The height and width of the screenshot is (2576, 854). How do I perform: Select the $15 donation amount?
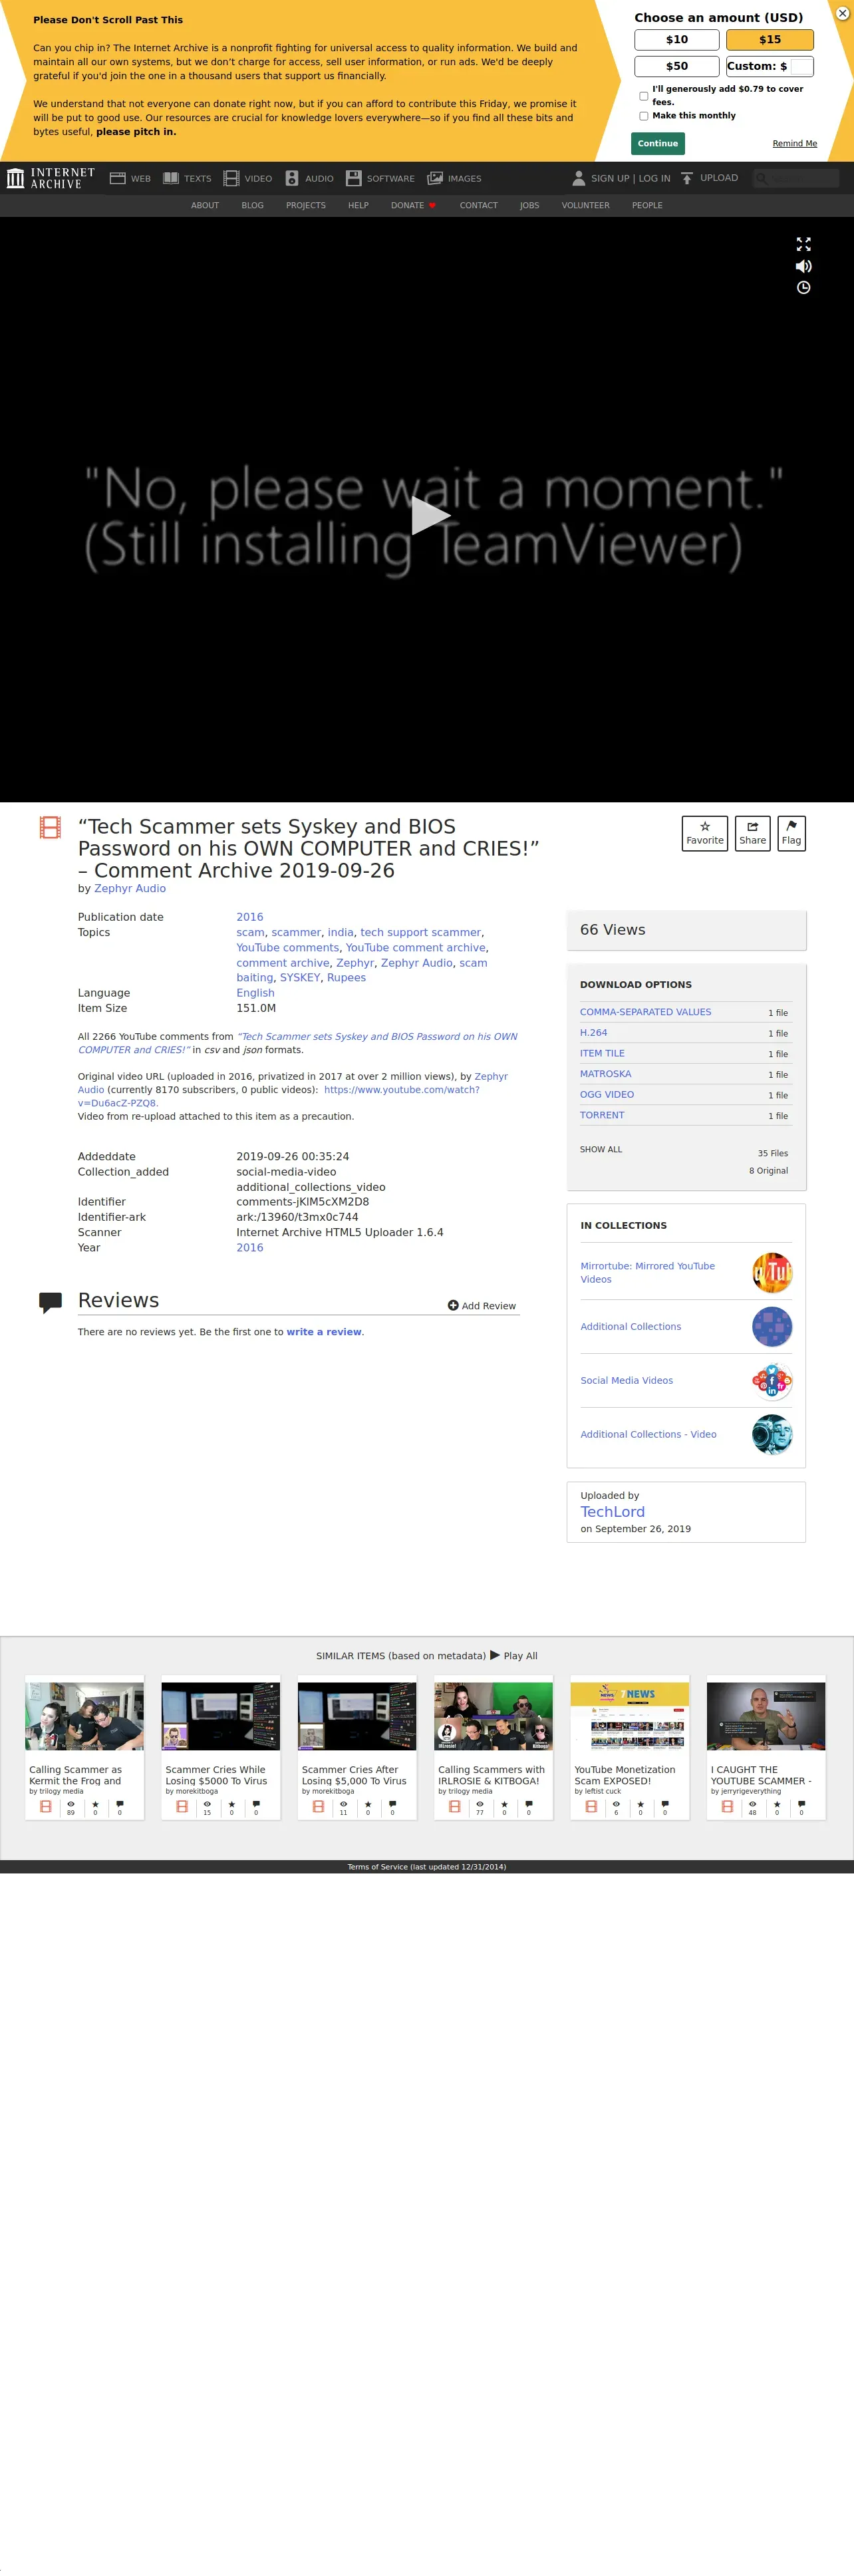tap(769, 40)
